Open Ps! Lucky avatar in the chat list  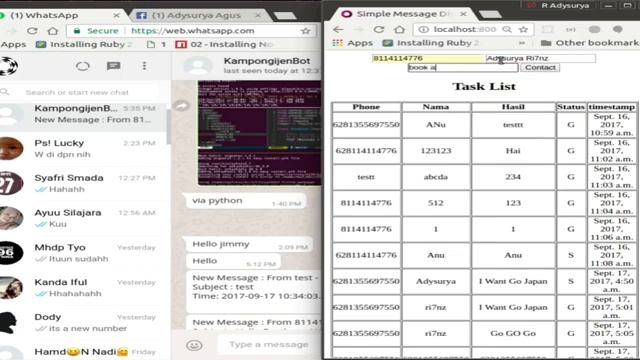(x=11, y=148)
